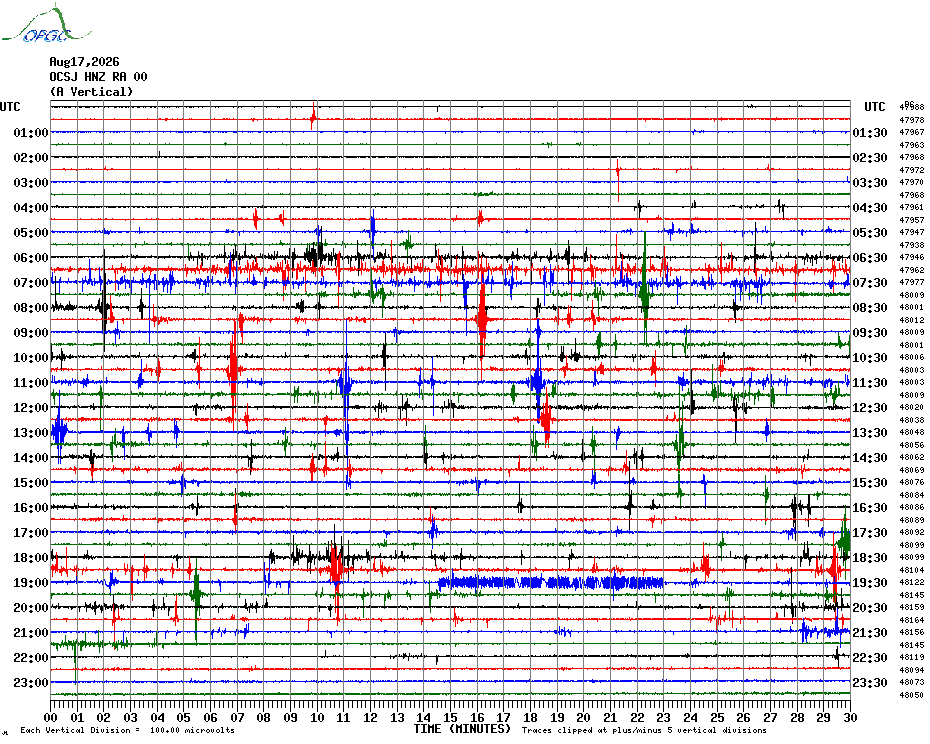
Task: Click the 05:30 time label
Action: [x=870, y=233]
